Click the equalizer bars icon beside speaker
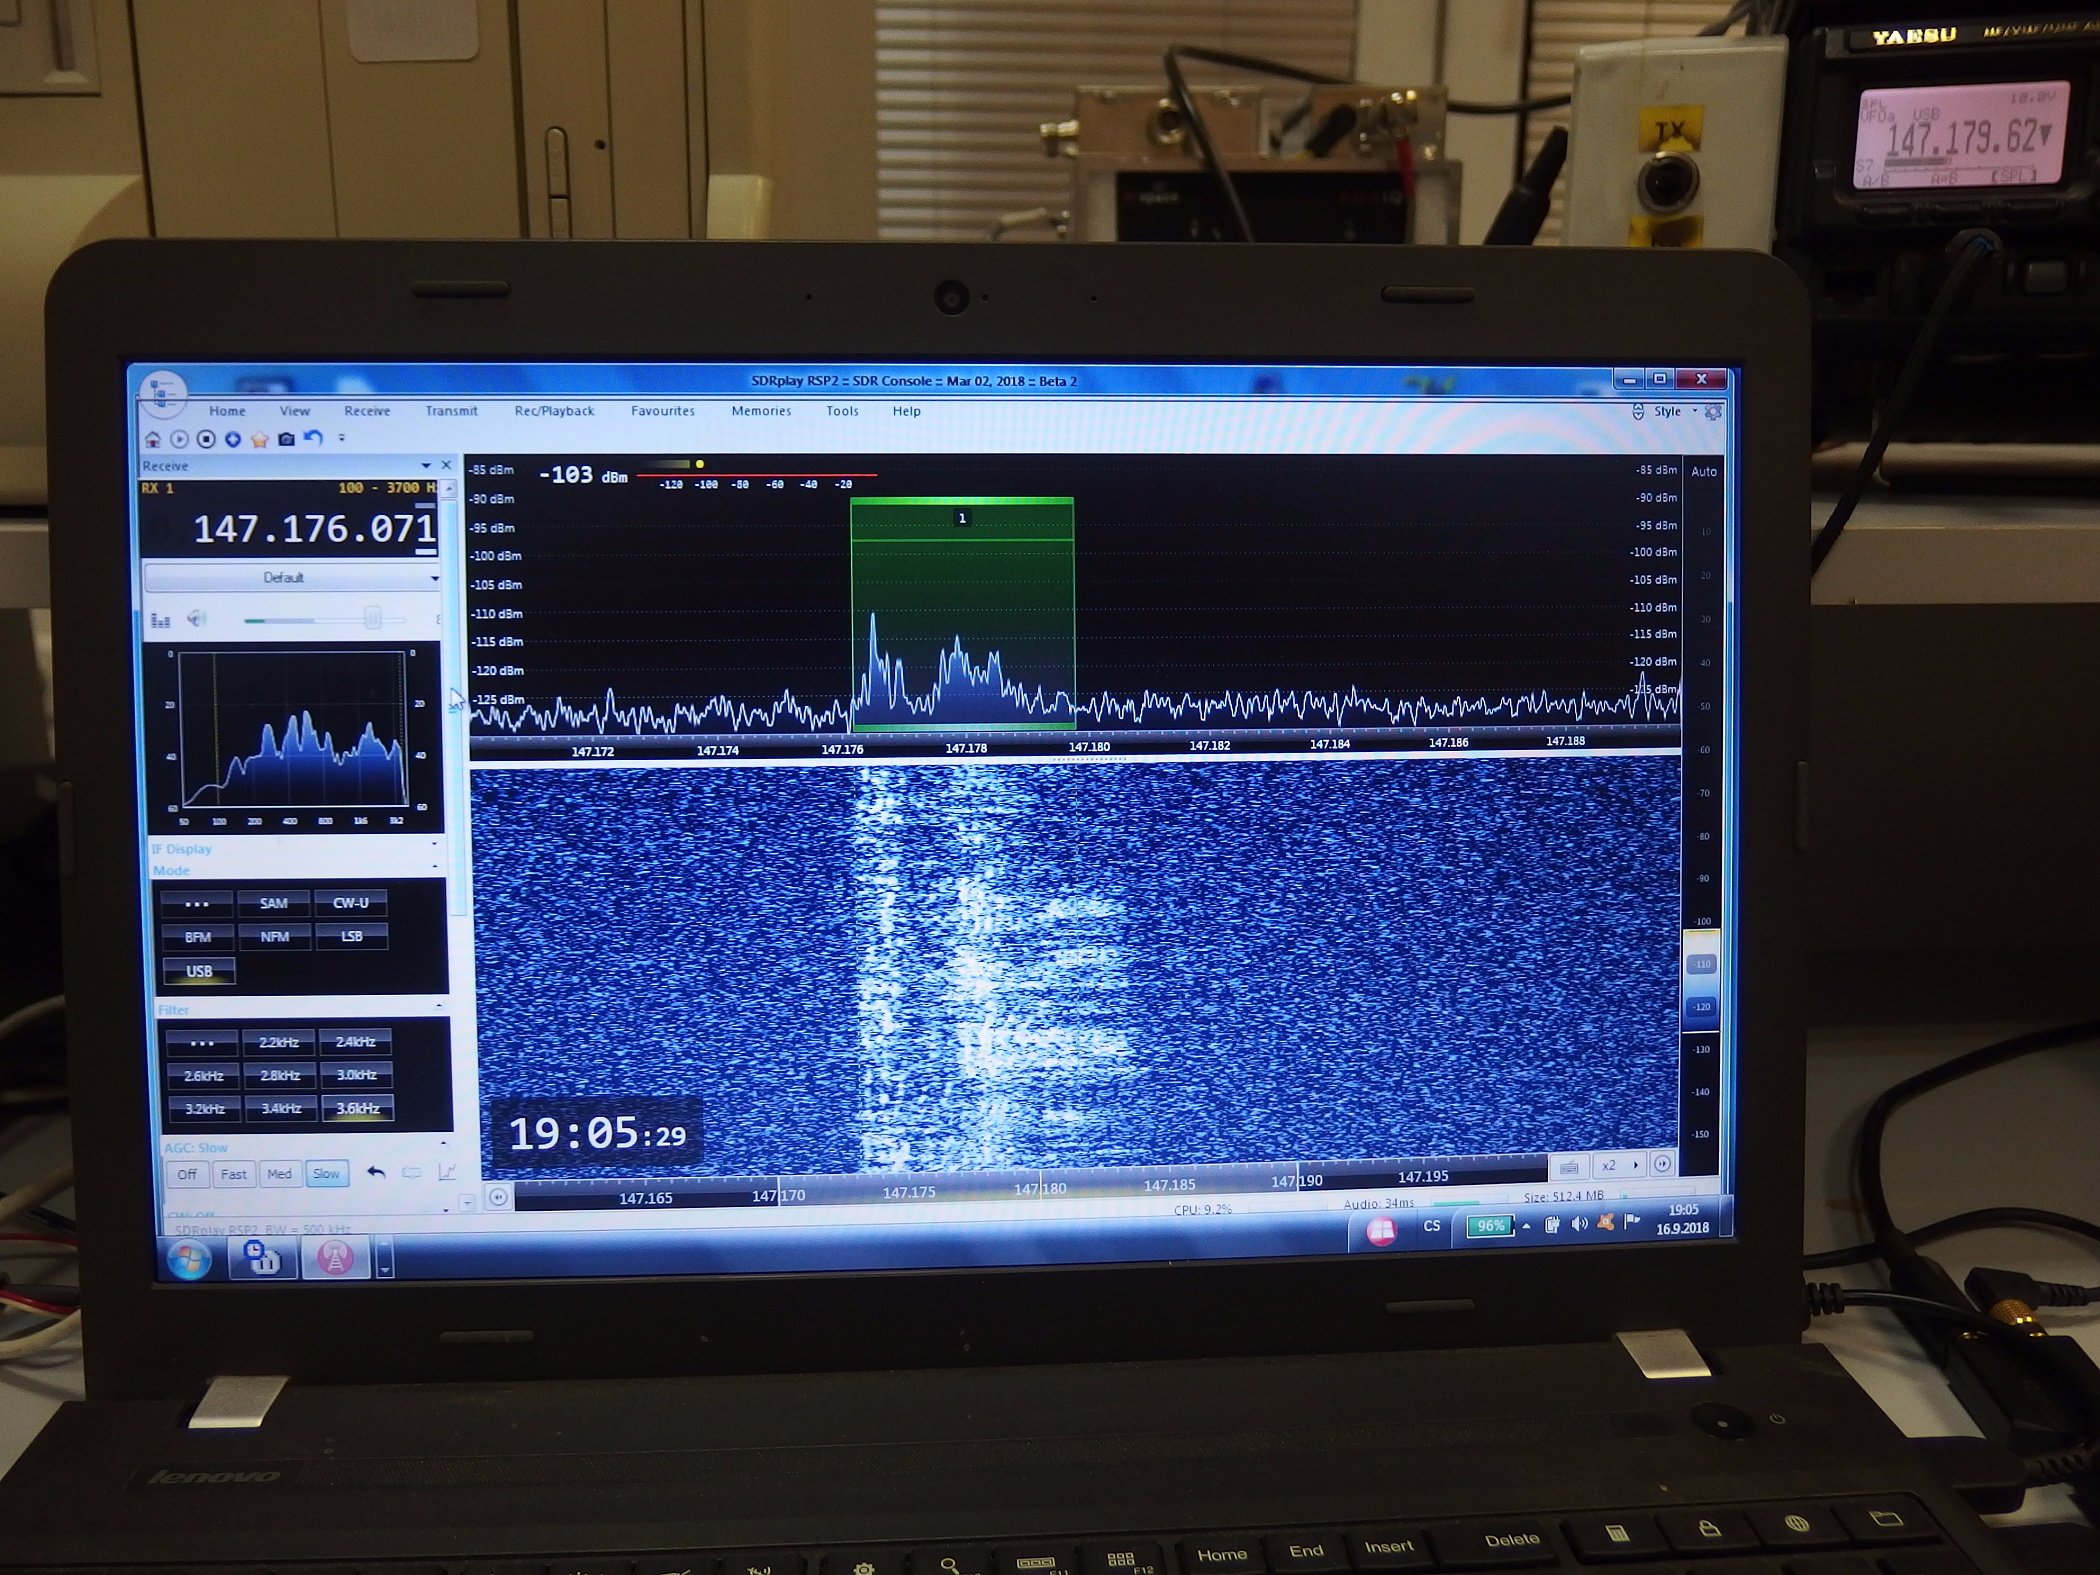The height and width of the screenshot is (1575, 2100). pos(160,620)
